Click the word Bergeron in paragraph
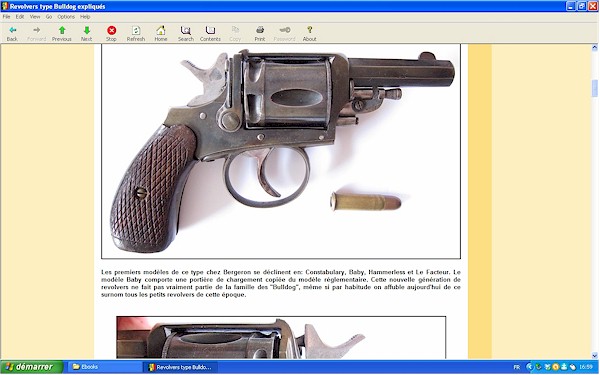The height and width of the screenshot is (375, 600). (x=237, y=272)
